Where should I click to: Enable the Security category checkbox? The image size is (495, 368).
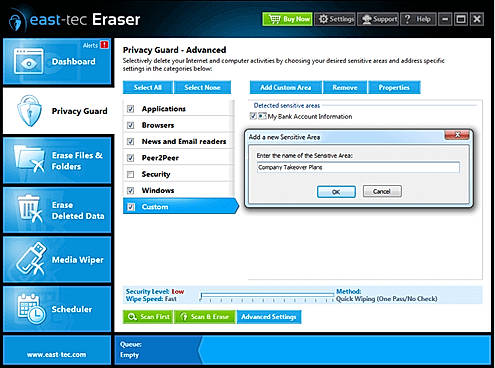[x=131, y=174]
